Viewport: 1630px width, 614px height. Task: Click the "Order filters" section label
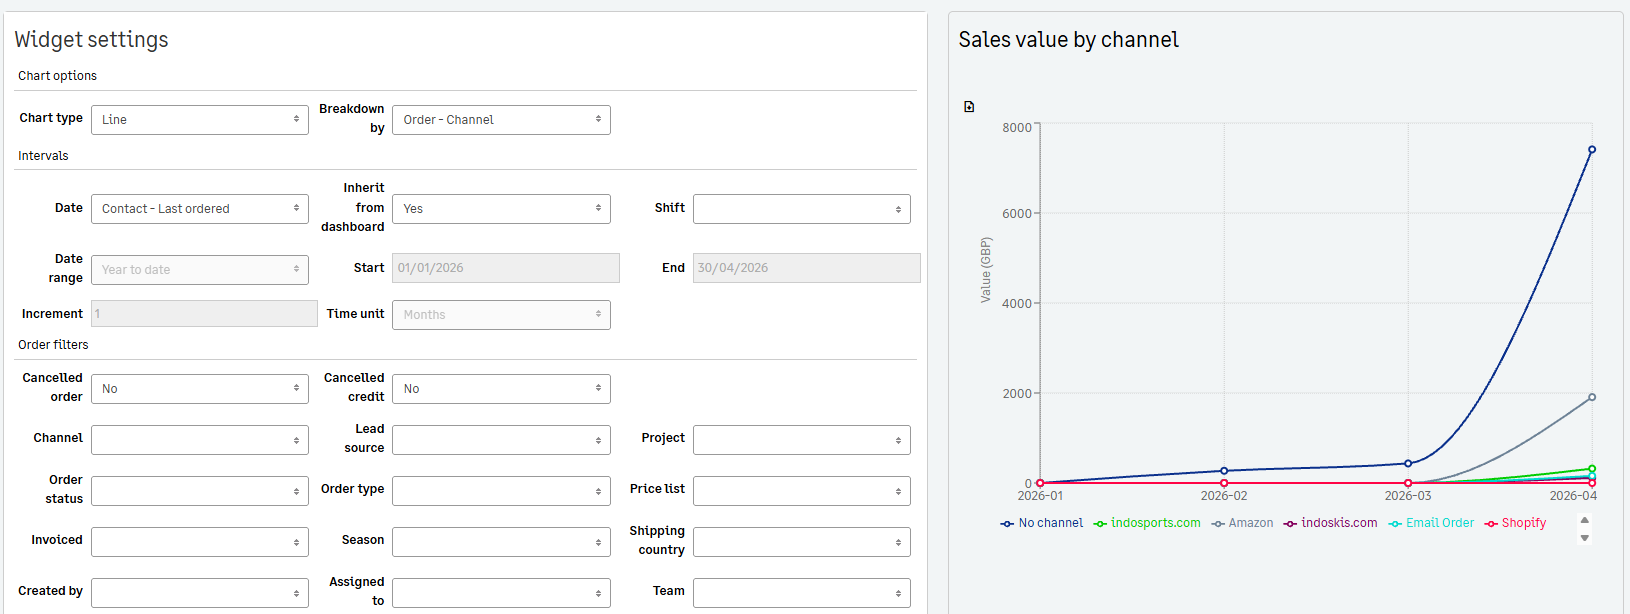(x=53, y=345)
